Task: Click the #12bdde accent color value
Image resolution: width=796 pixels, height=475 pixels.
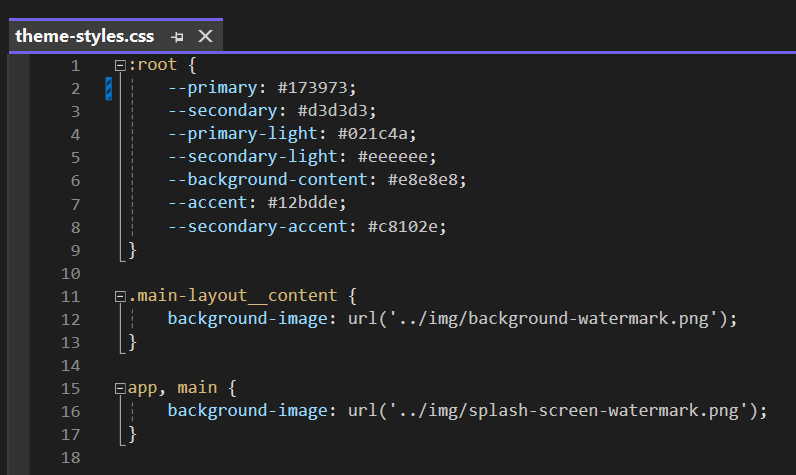Action: pyautogui.click(x=305, y=203)
